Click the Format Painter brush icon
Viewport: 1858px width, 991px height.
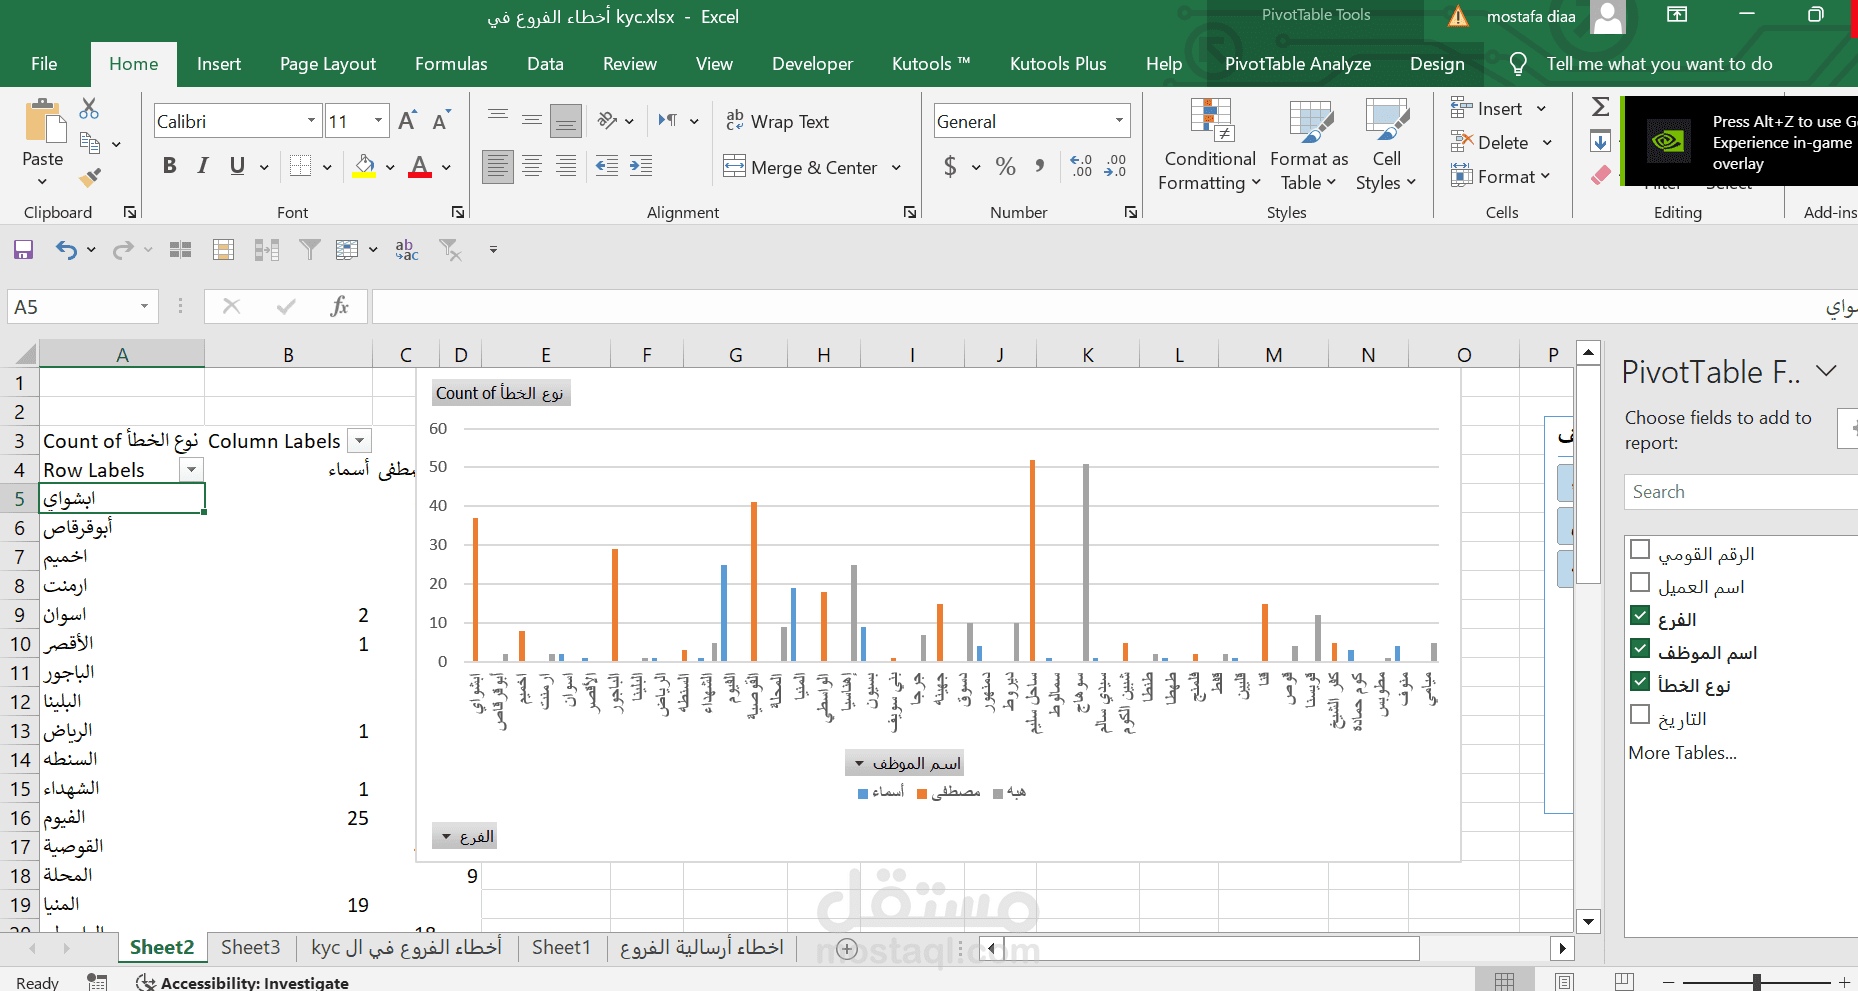tap(90, 178)
